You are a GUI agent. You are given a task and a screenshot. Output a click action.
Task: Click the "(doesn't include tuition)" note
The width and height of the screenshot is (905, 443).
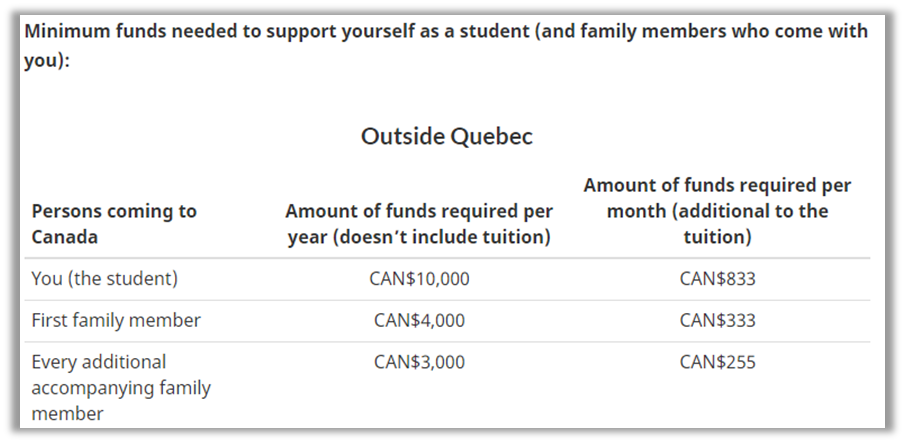[419, 238]
